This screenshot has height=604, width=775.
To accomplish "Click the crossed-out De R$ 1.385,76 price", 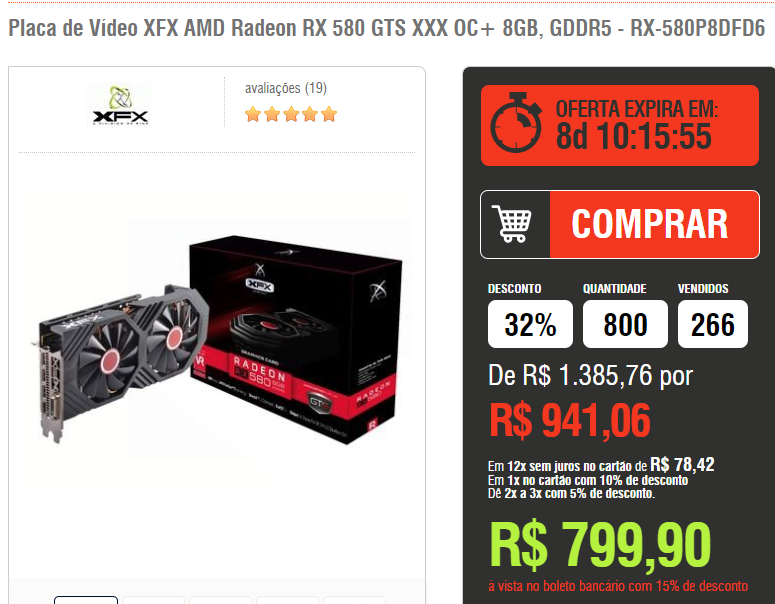I will pos(590,375).
